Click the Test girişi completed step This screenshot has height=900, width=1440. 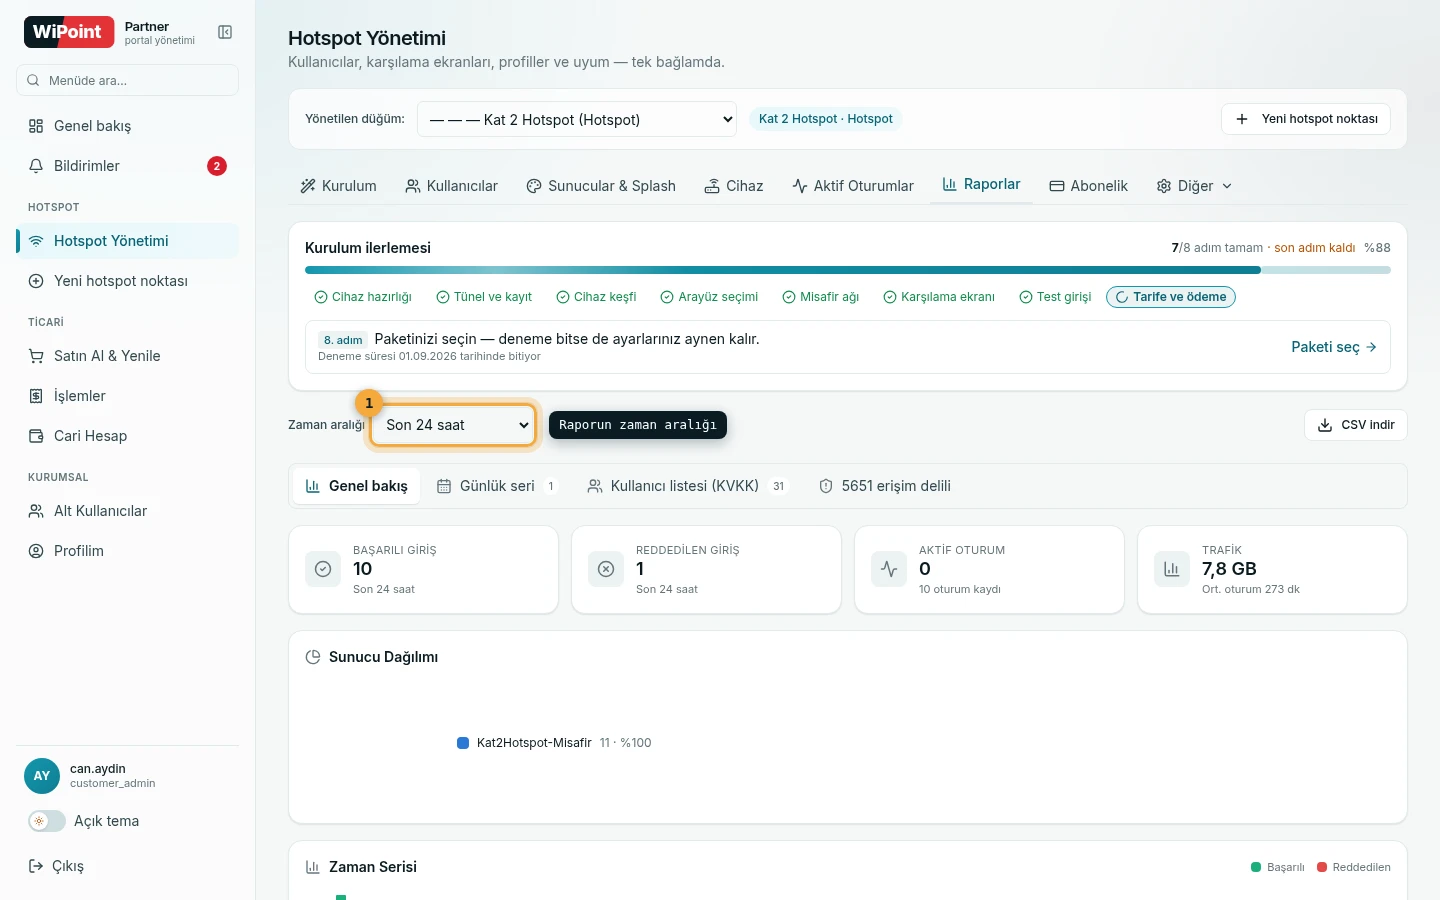tap(1055, 297)
